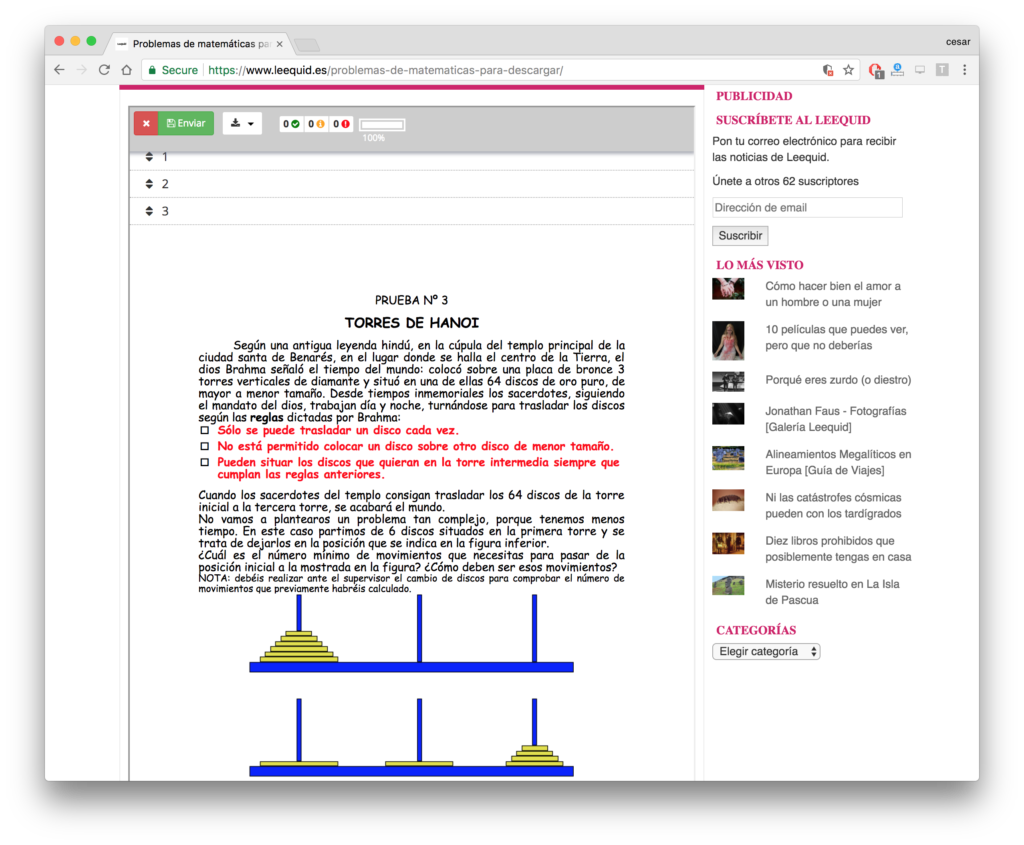The width and height of the screenshot is (1024, 845).
Task: Reload the page
Action: coord(103,70)
